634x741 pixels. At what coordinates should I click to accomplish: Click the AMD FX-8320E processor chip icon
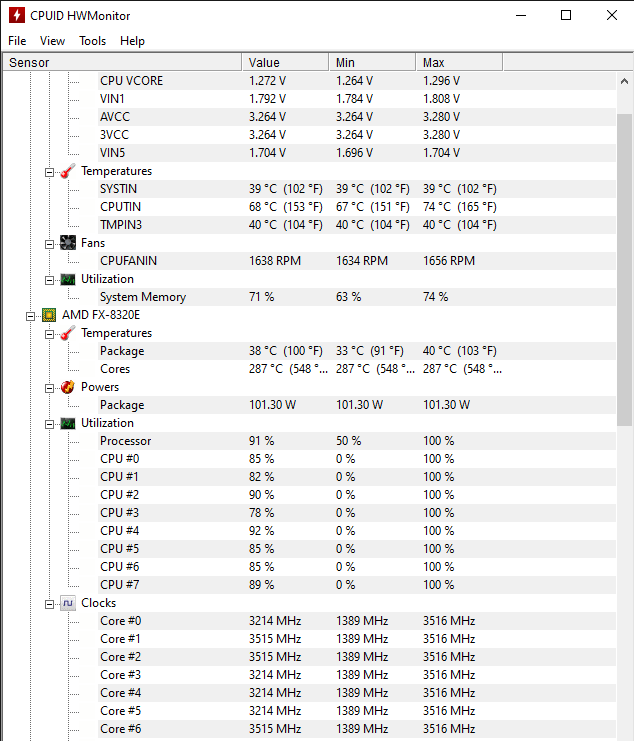(x=49, y=315)
